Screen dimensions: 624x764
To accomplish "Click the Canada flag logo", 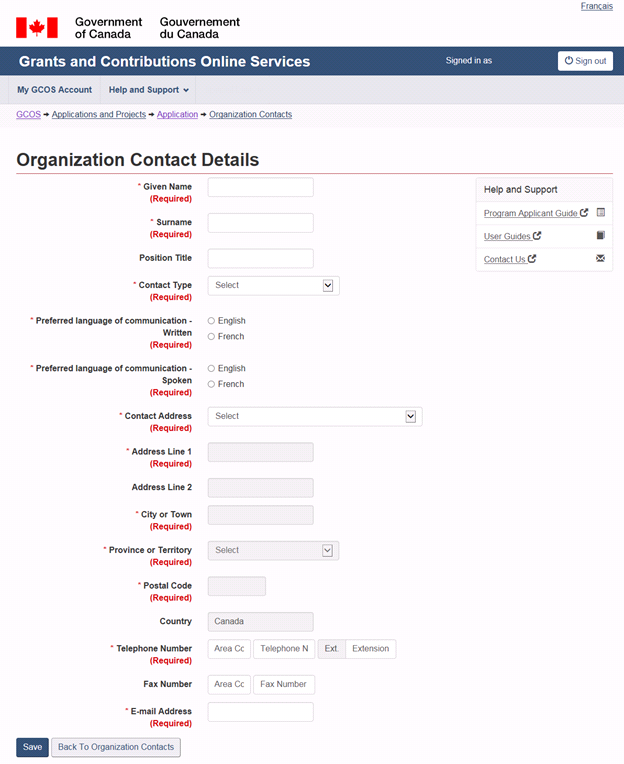I will click(x=37, y=27).
